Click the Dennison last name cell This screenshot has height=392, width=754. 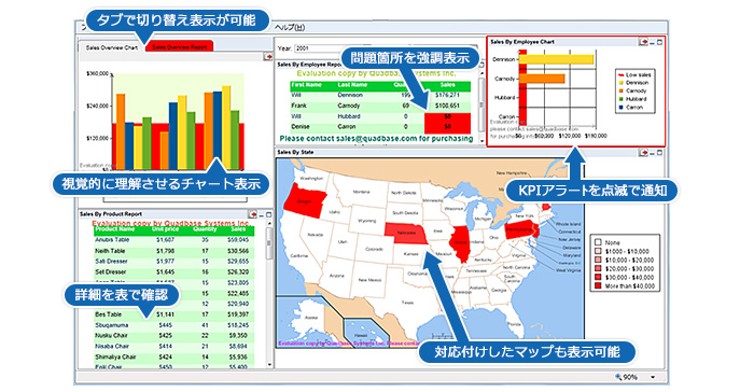[x=350, y=95]
